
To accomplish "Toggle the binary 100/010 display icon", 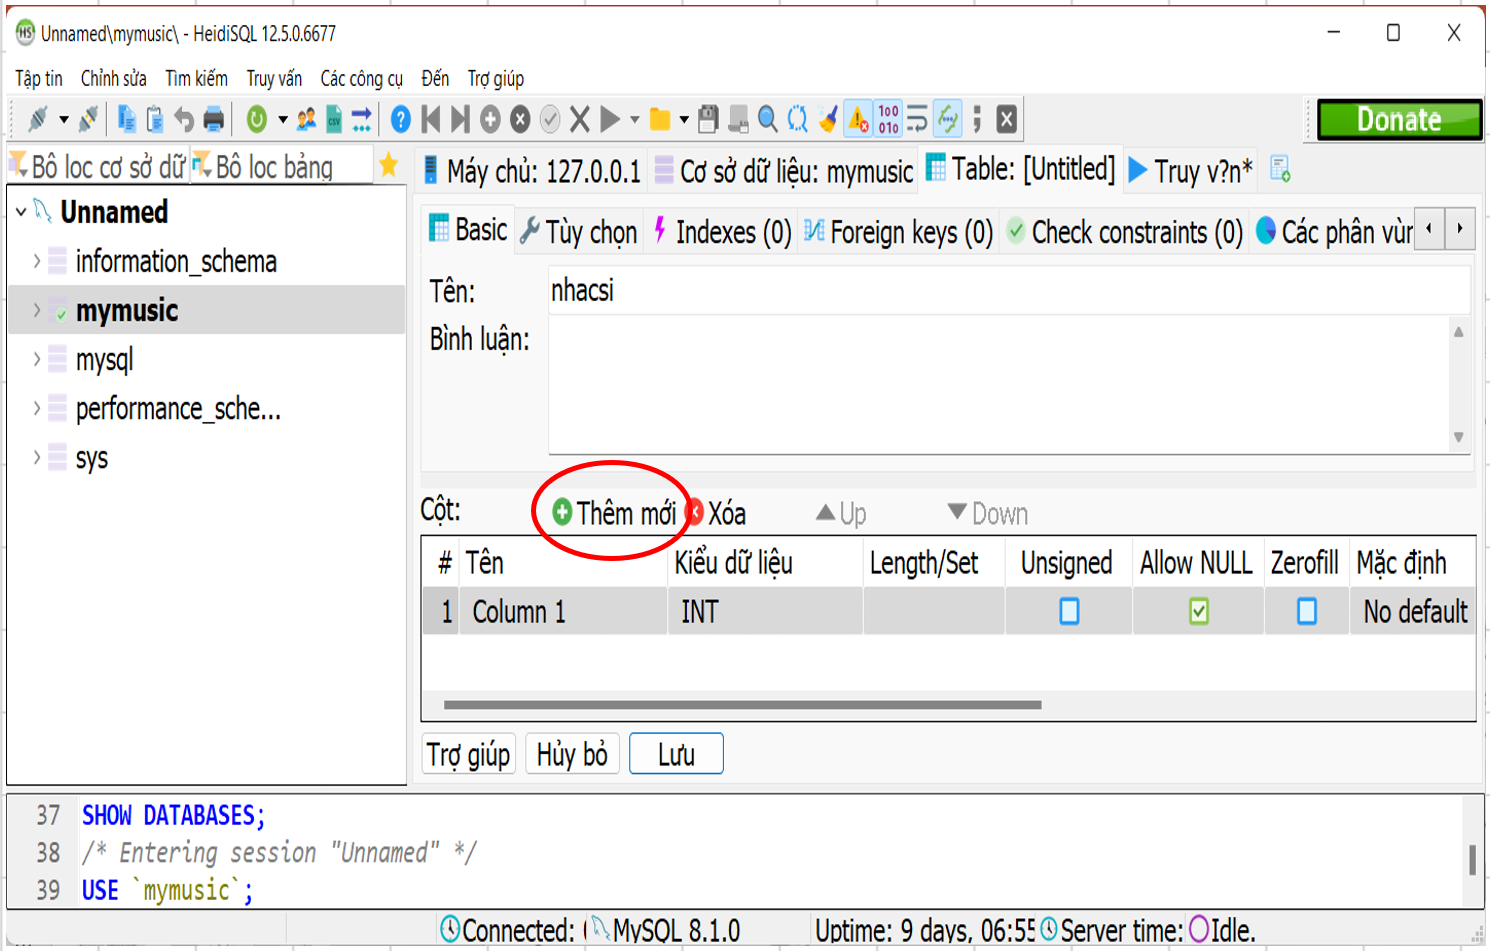I will coord(888,120).
